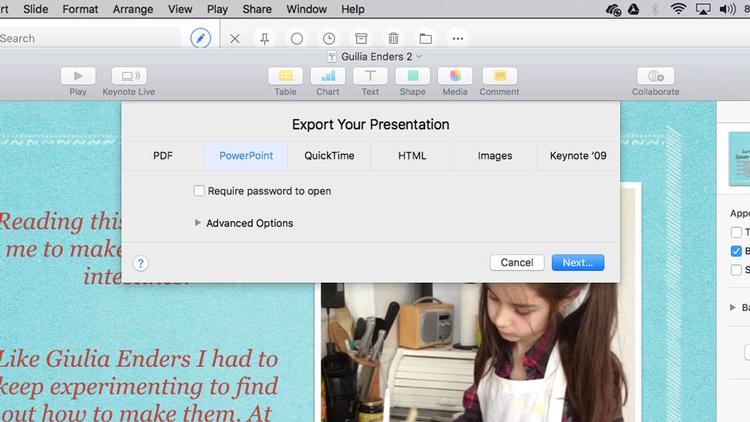Click the Play toolbar icon
The image size is (750, 422).
(x=78, y=76)
